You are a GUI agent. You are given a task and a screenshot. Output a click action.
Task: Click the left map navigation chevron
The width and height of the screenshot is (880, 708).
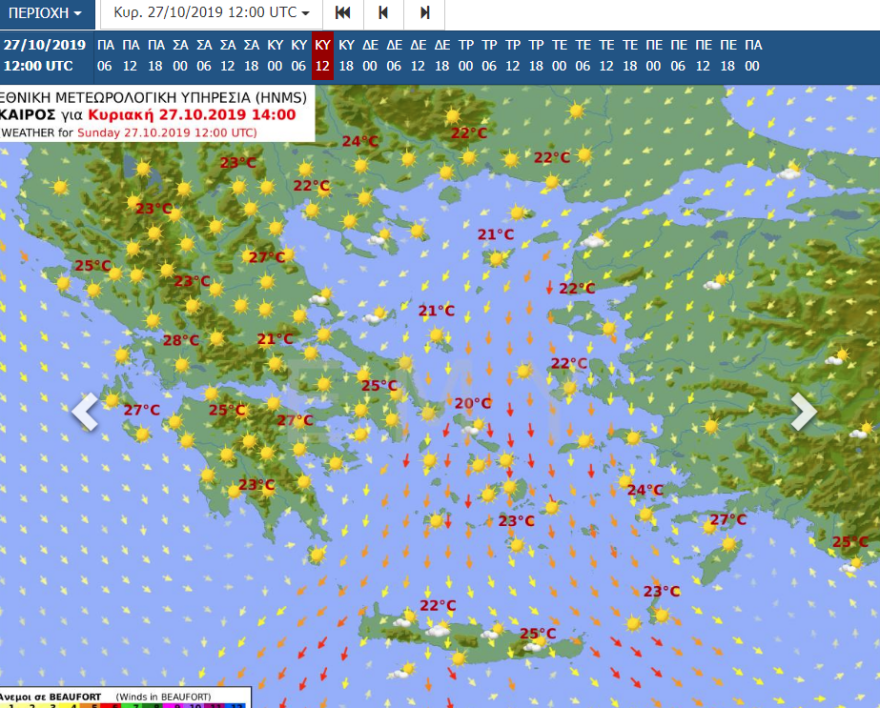pyautogui.click(x=85, y=410)
